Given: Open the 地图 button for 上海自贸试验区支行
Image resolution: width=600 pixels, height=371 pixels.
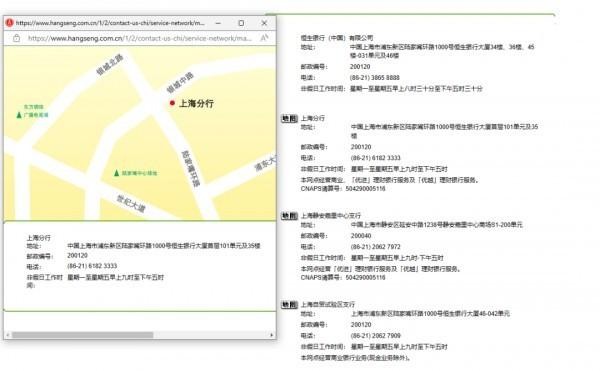Looking at the screenshot, I should point(289,304).
